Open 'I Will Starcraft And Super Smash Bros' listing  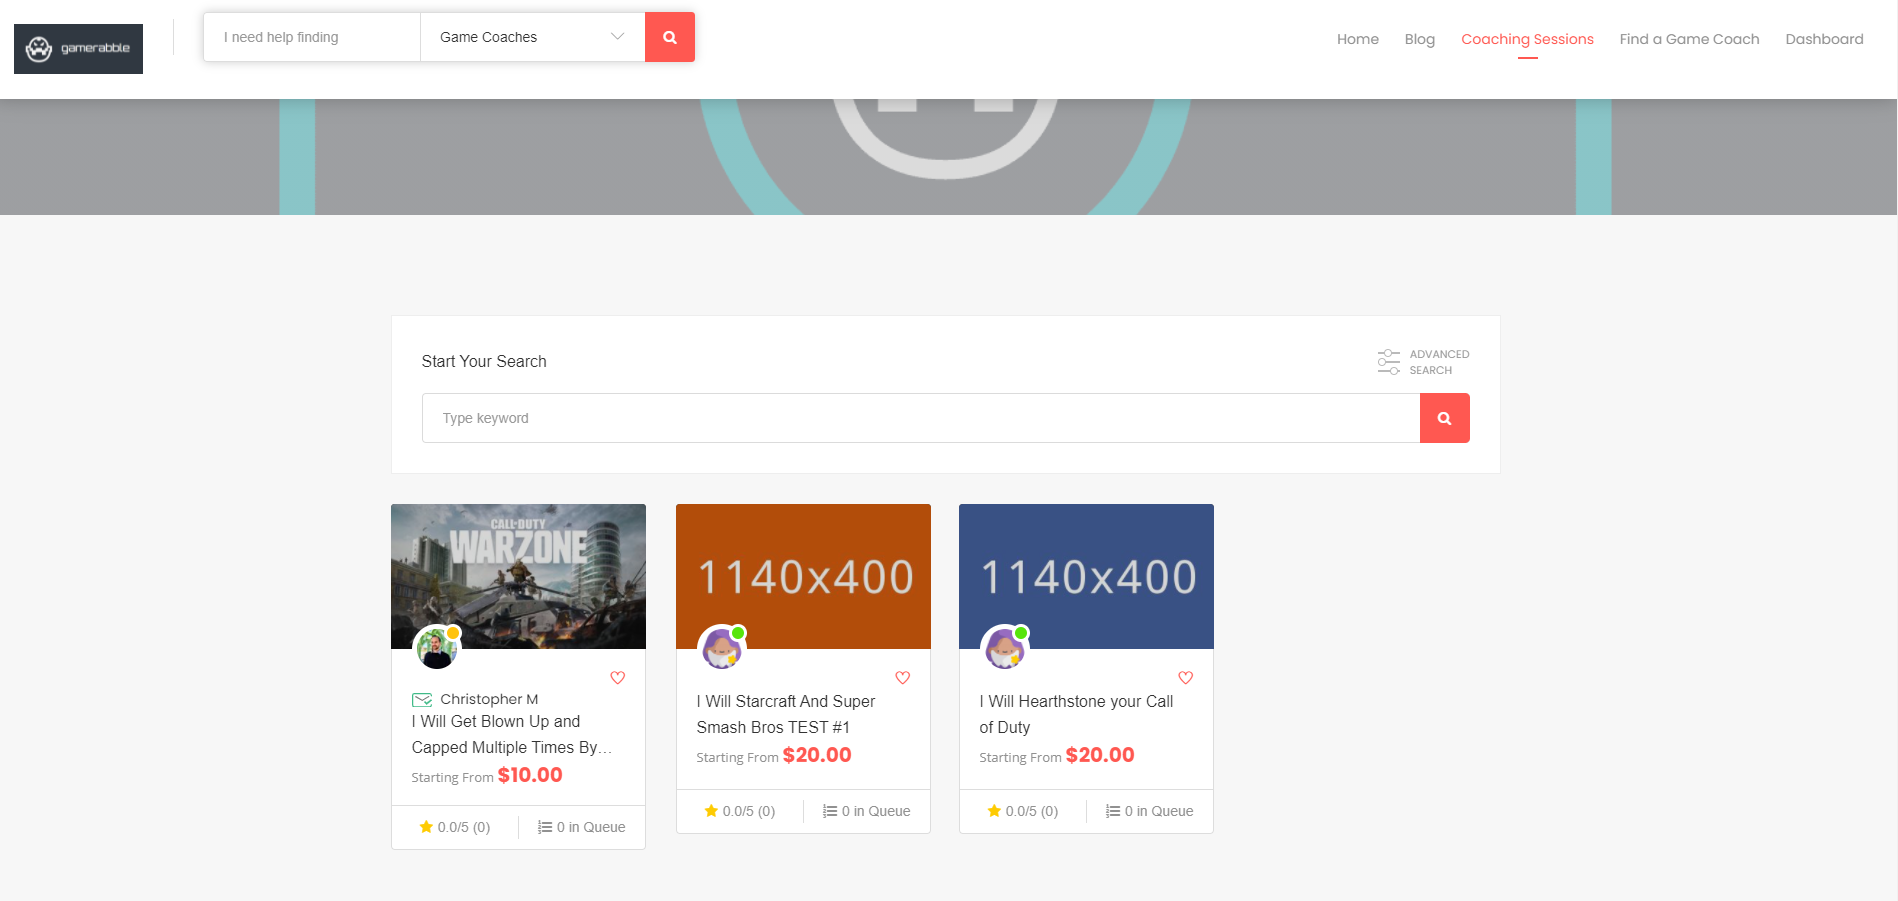click(x=786, y=714)
